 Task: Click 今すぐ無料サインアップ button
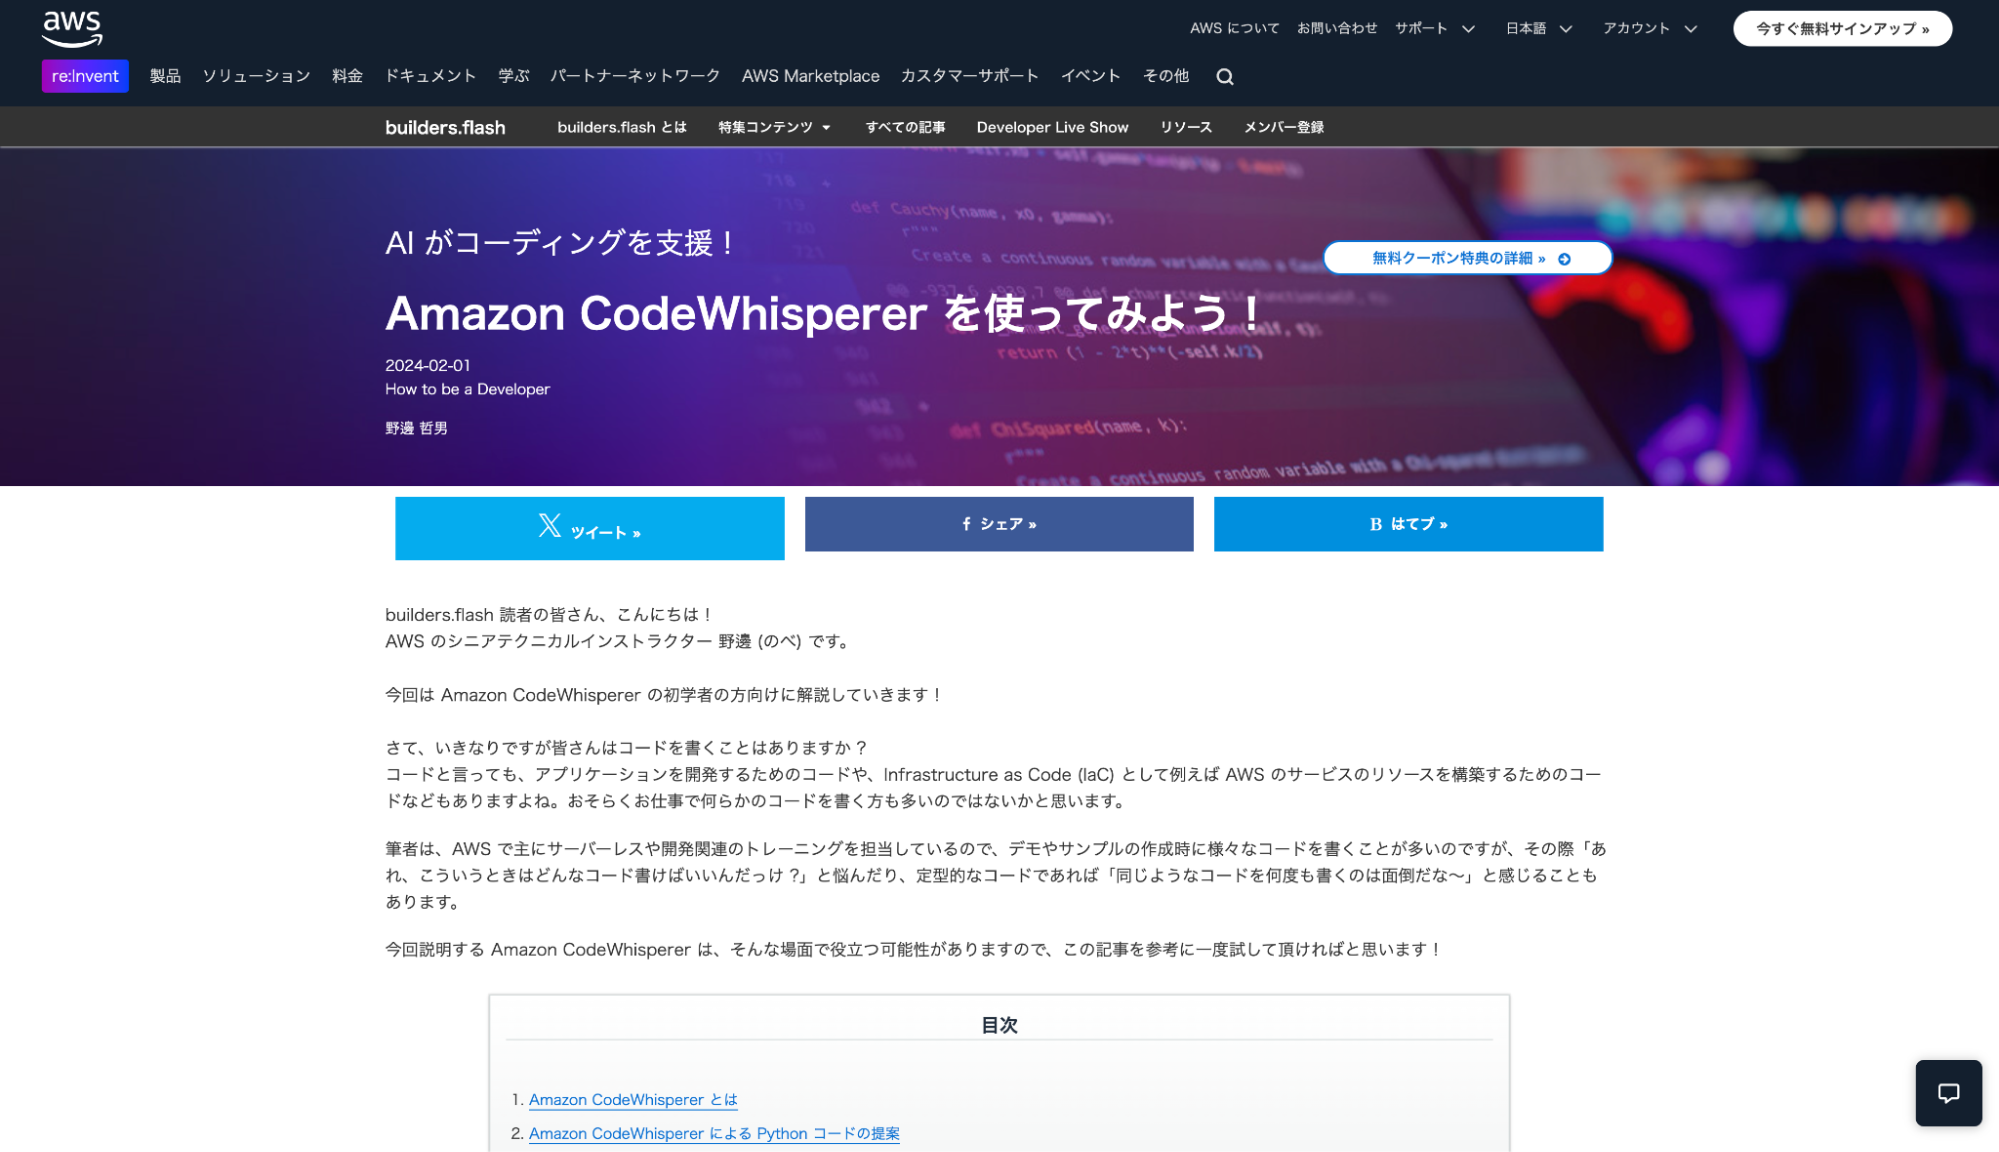pos(1842,29)
